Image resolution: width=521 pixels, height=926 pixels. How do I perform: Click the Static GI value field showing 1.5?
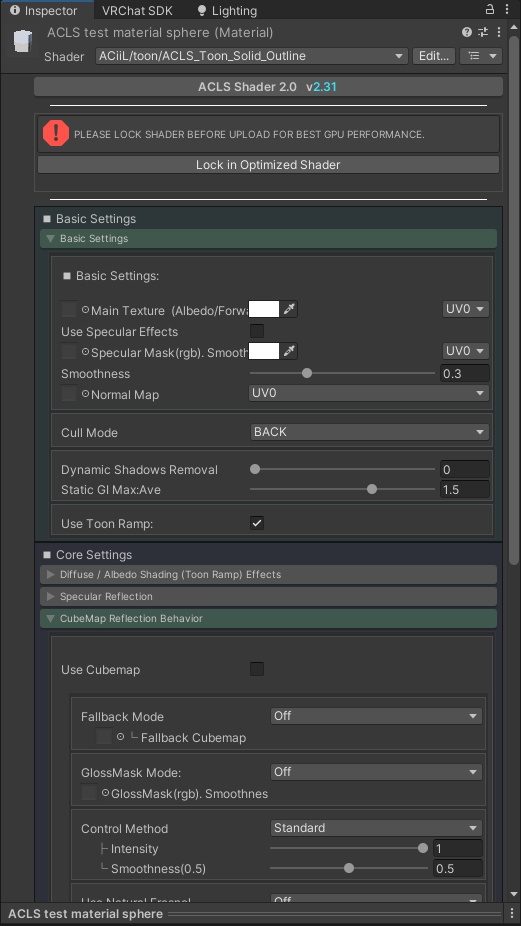(465, 489)
